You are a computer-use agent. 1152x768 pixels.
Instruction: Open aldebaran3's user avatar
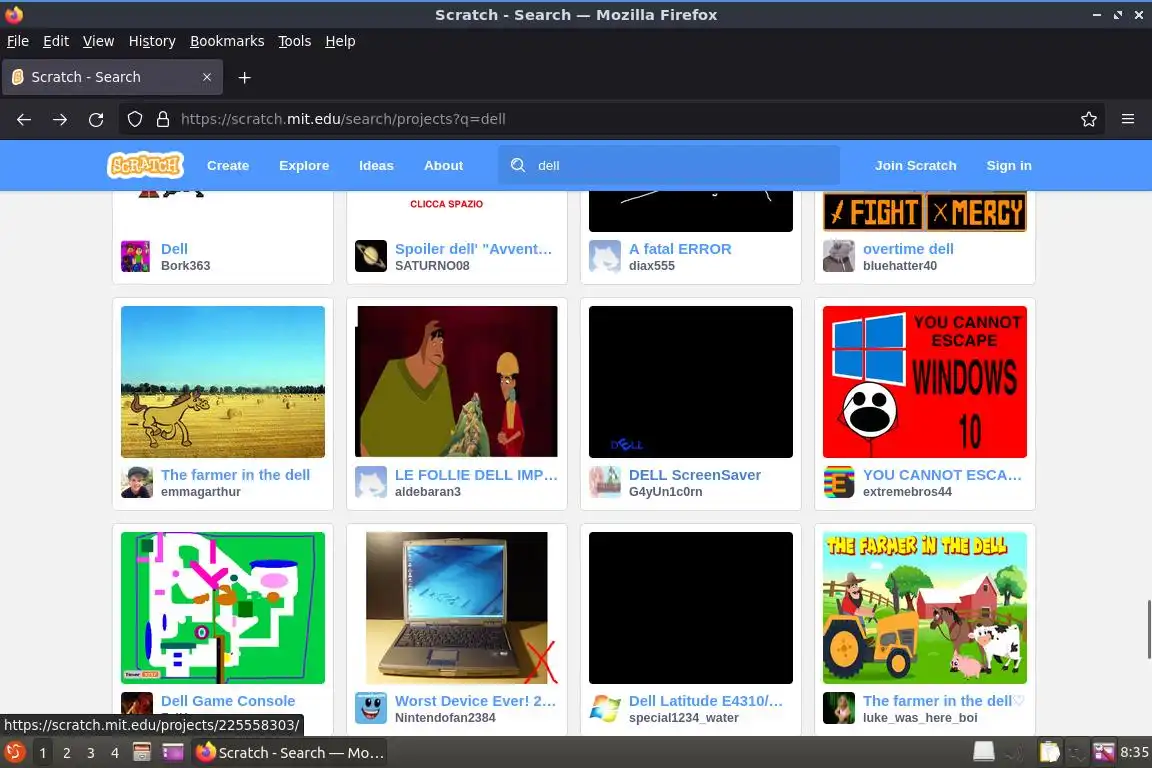coord(370,482)
